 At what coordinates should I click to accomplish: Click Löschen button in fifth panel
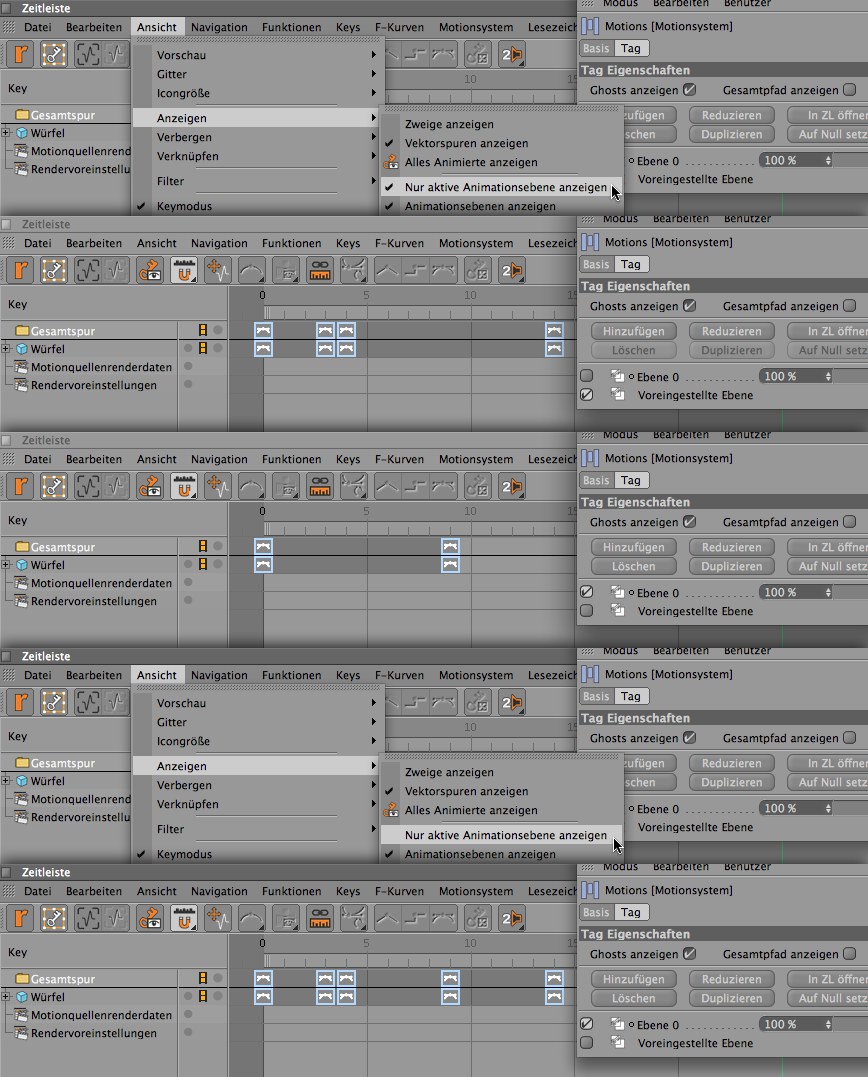click(x=633, y=998)
